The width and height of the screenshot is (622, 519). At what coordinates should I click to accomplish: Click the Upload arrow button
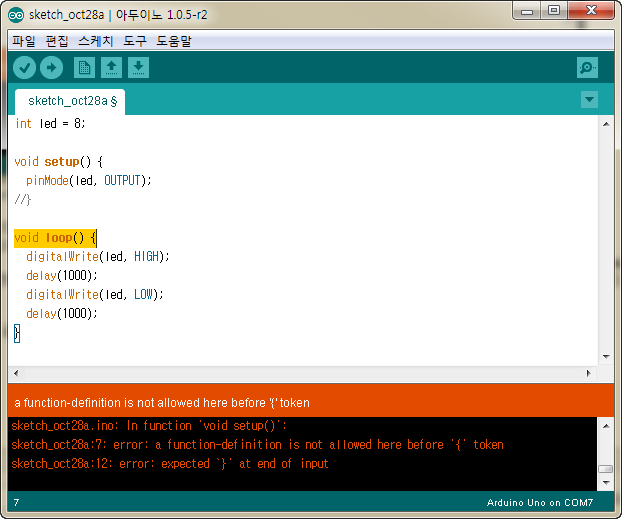click(52, 67)
